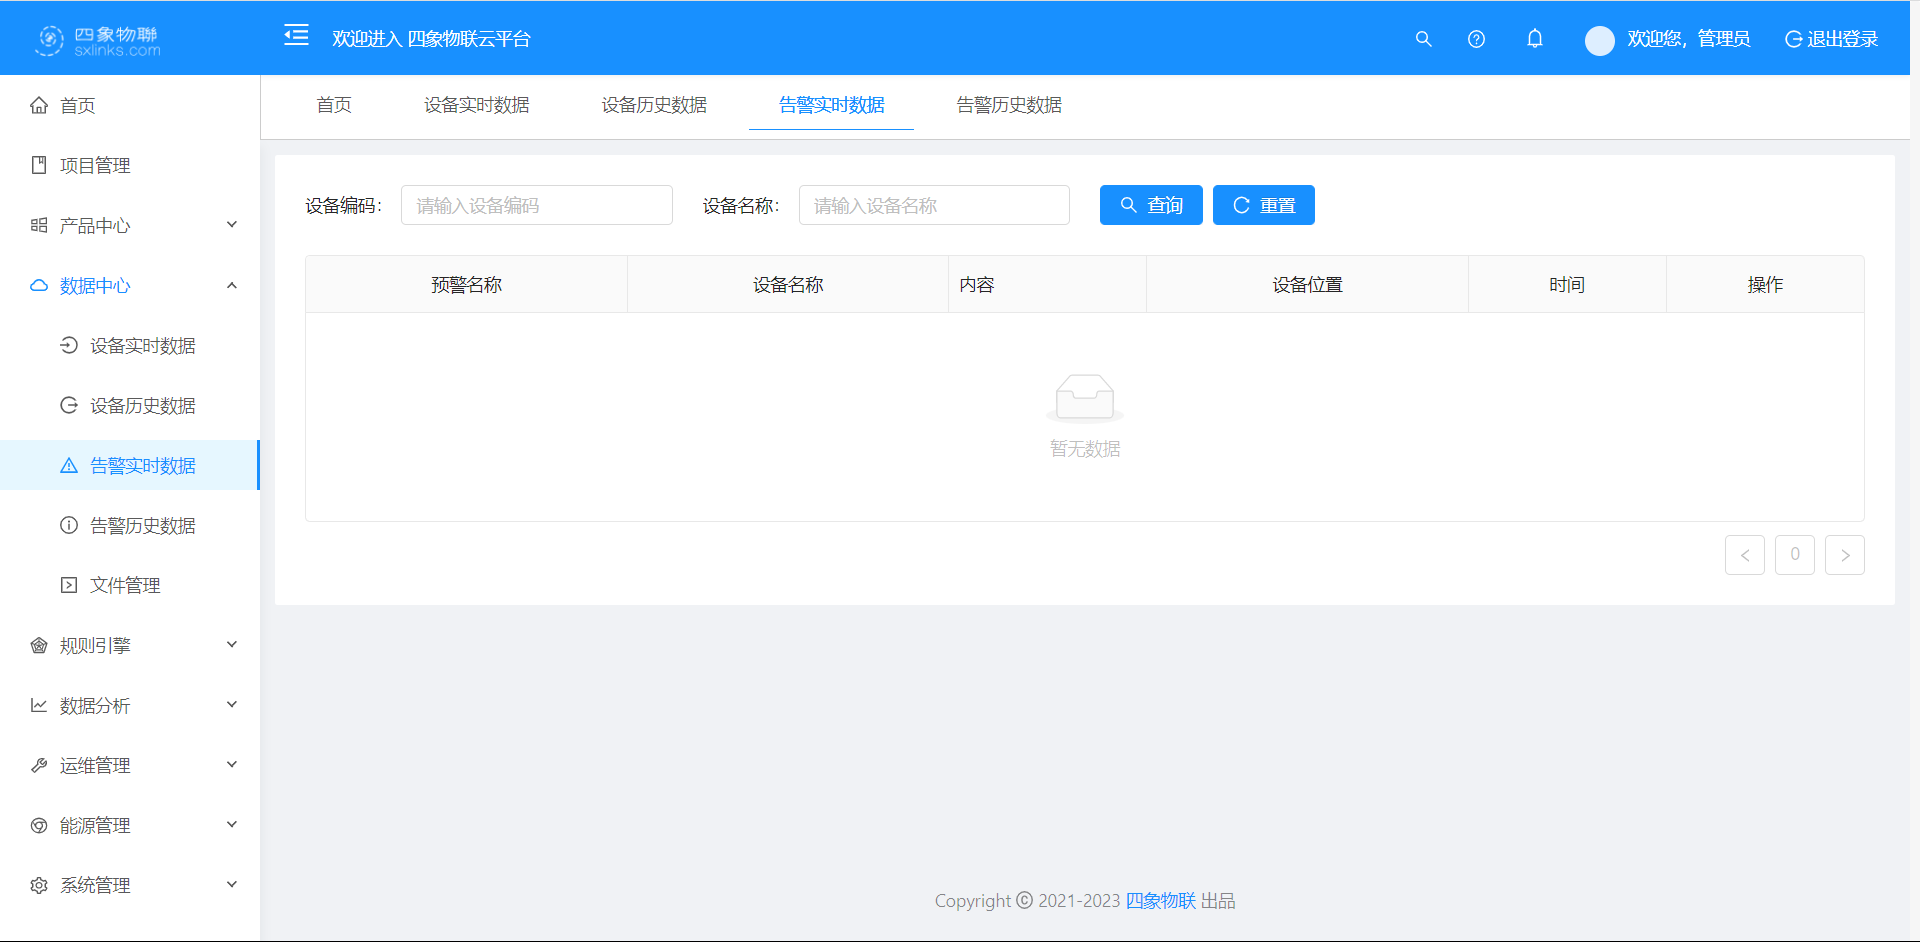Click the user avatar circle in top bar
The width and height of the screenshot is (1920, 942).
tap(1599, 40)
